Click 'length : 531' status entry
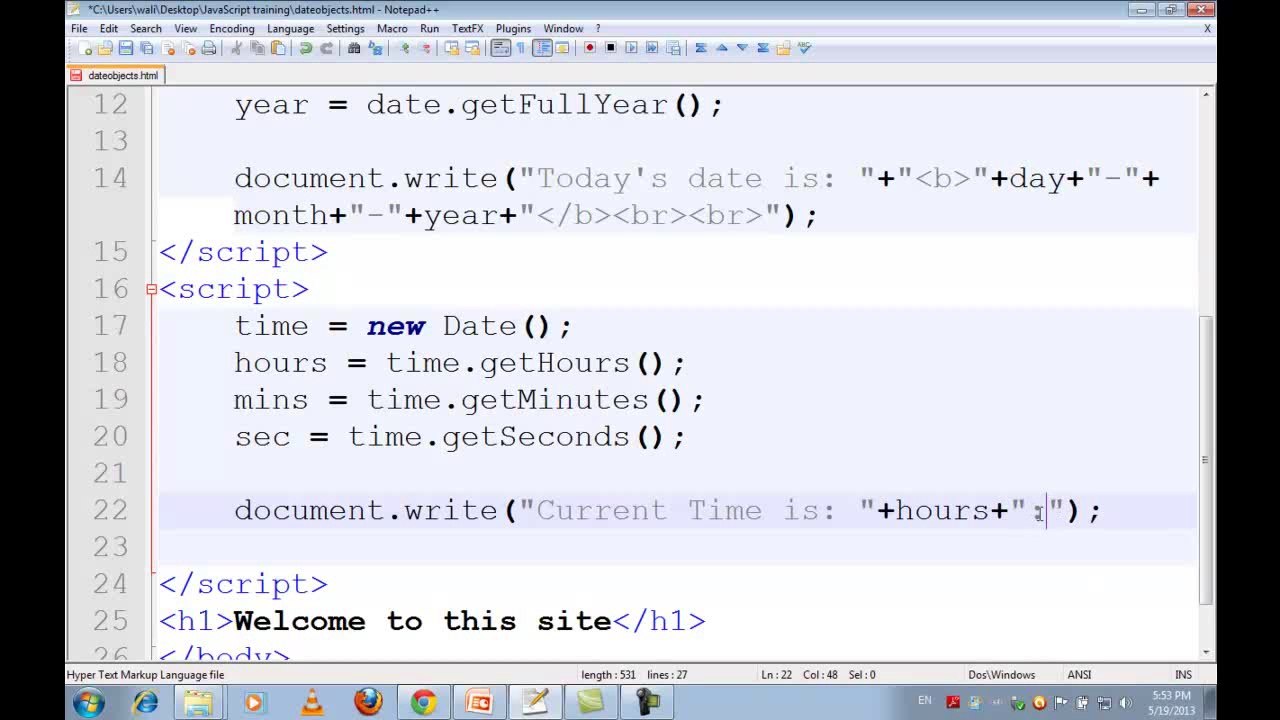 pyautogui.click(x=608, y=675)
